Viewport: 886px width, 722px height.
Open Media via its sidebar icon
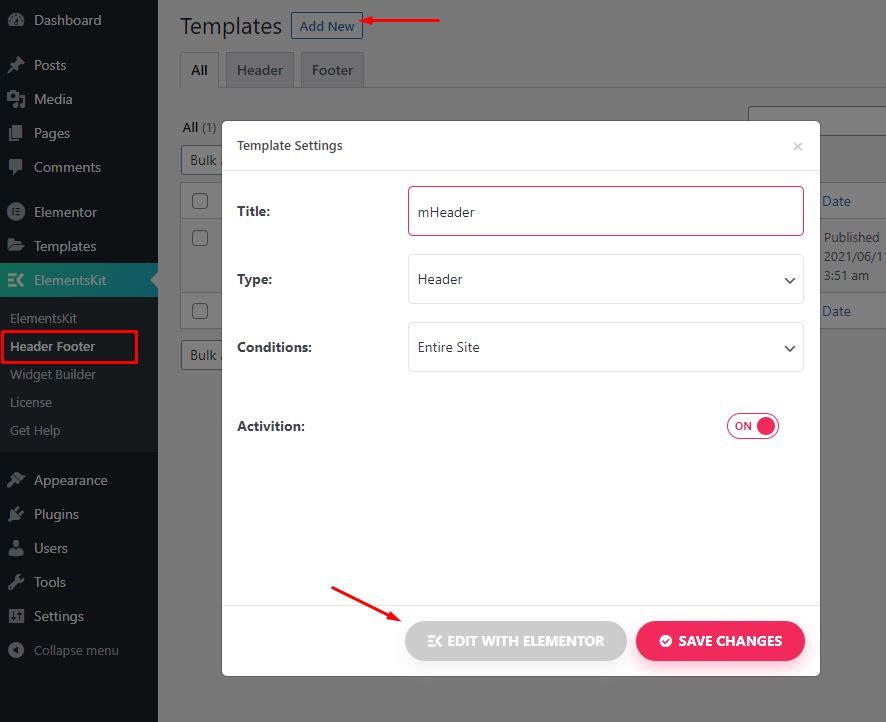click(x=16, y=99)
